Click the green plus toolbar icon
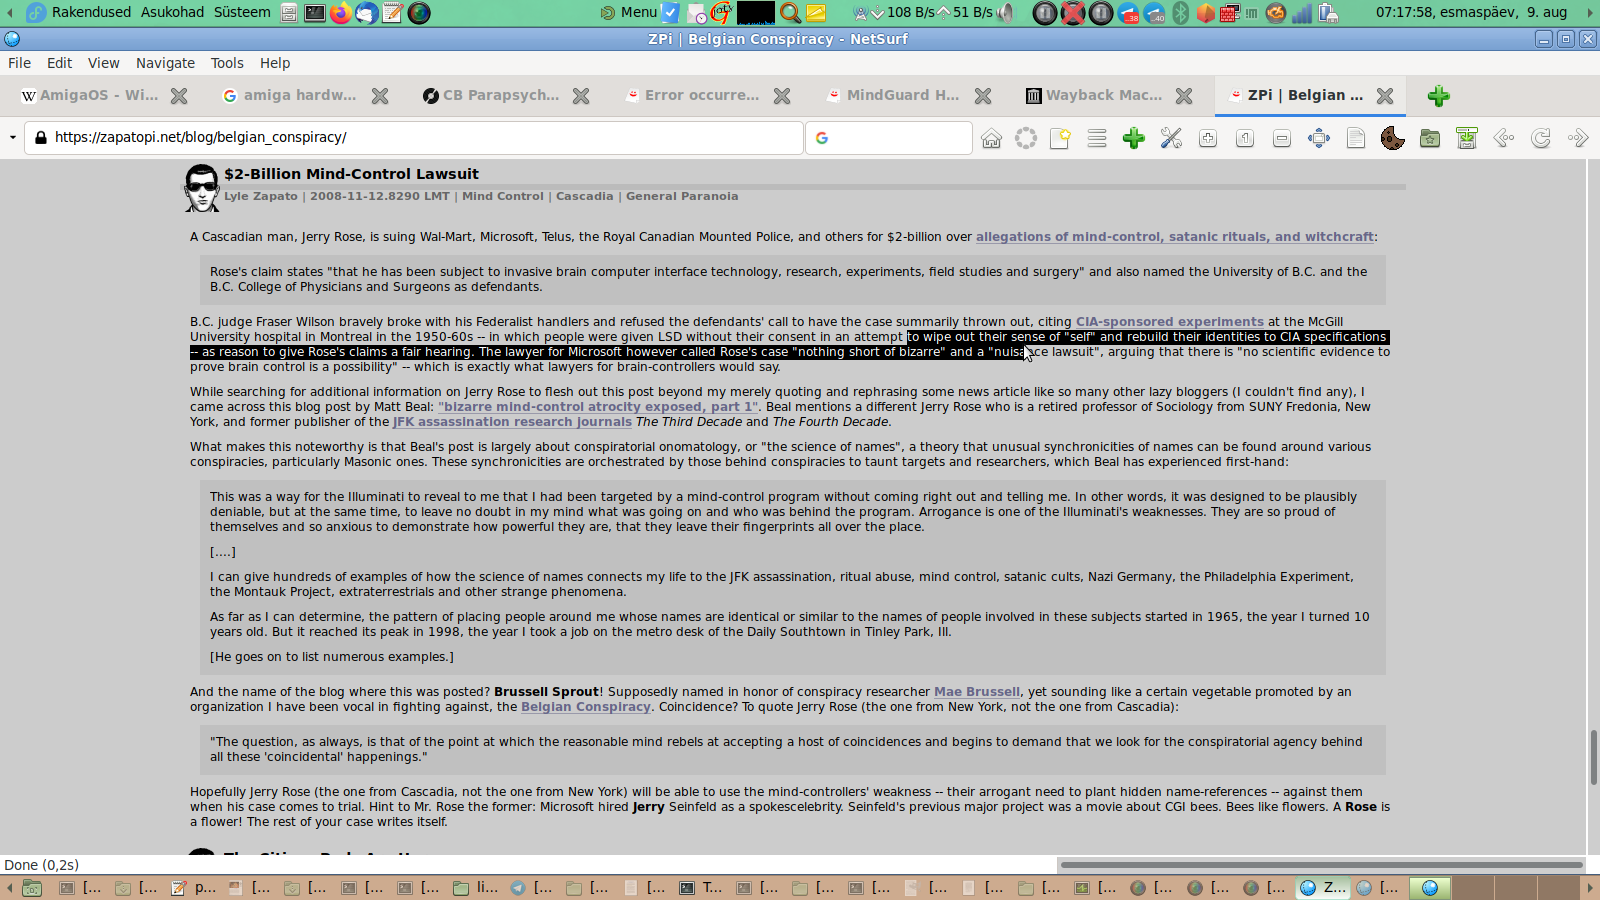This screenshot has width=1600, height=900. (x=1134, y=138)
